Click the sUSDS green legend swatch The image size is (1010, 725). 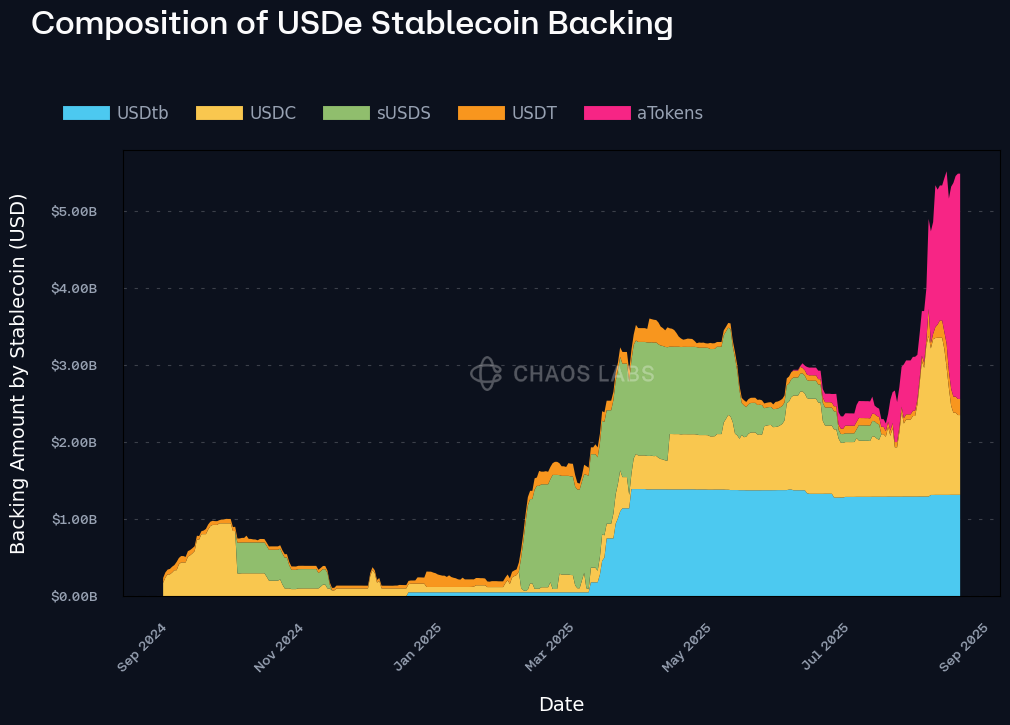pyautogui.click(x=346, y=113)
